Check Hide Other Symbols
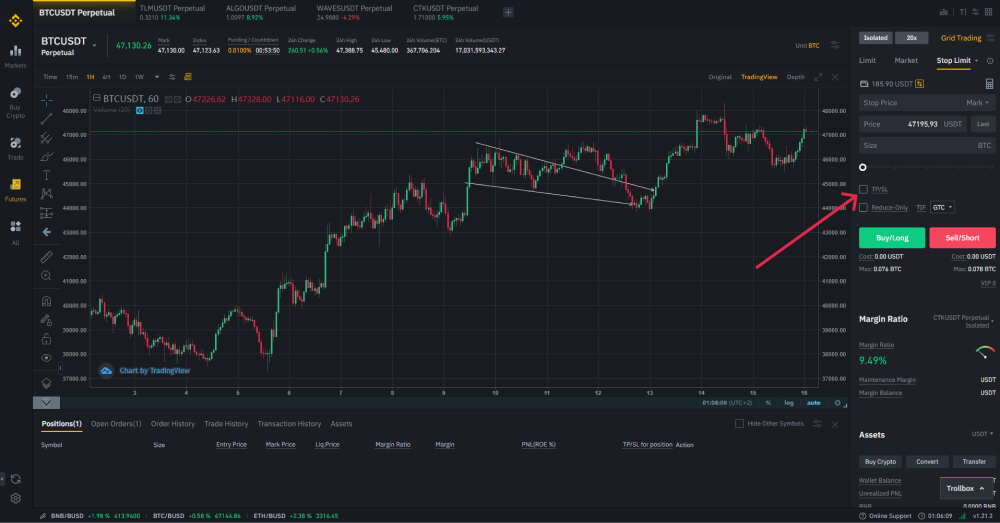The image size is (1000, 523). 739,424
